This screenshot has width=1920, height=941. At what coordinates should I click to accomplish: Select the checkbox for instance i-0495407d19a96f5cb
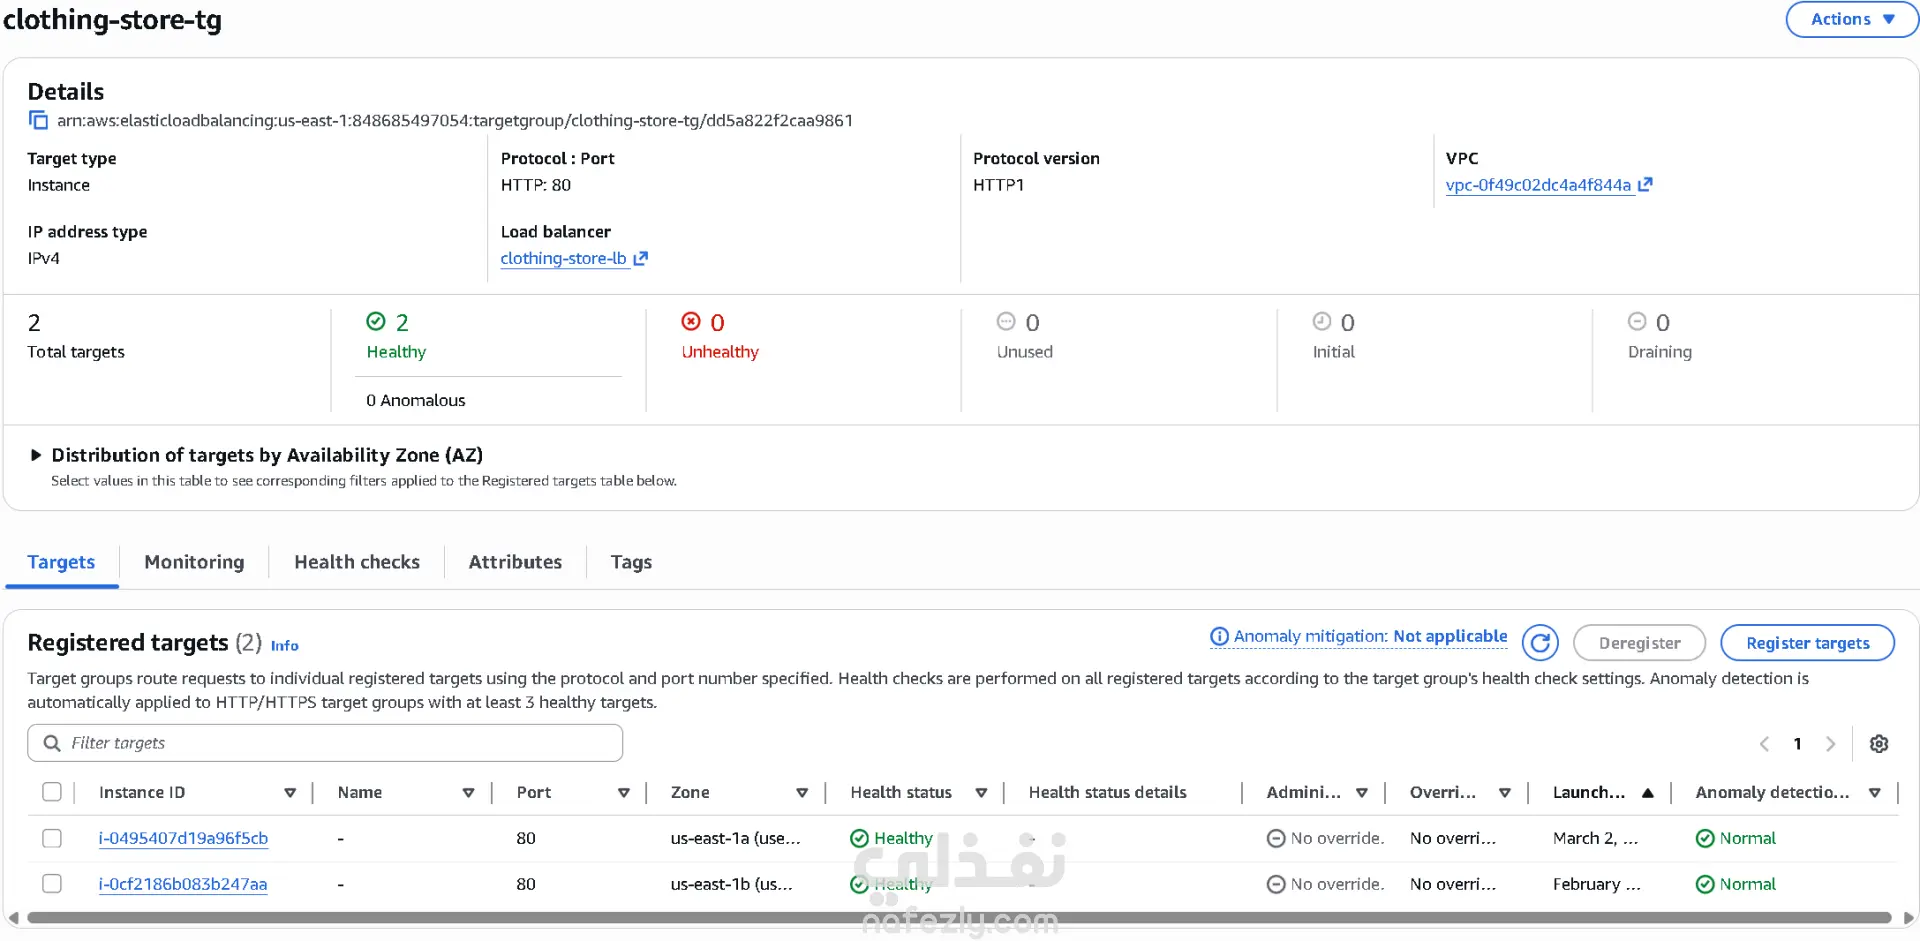[52, 838]
